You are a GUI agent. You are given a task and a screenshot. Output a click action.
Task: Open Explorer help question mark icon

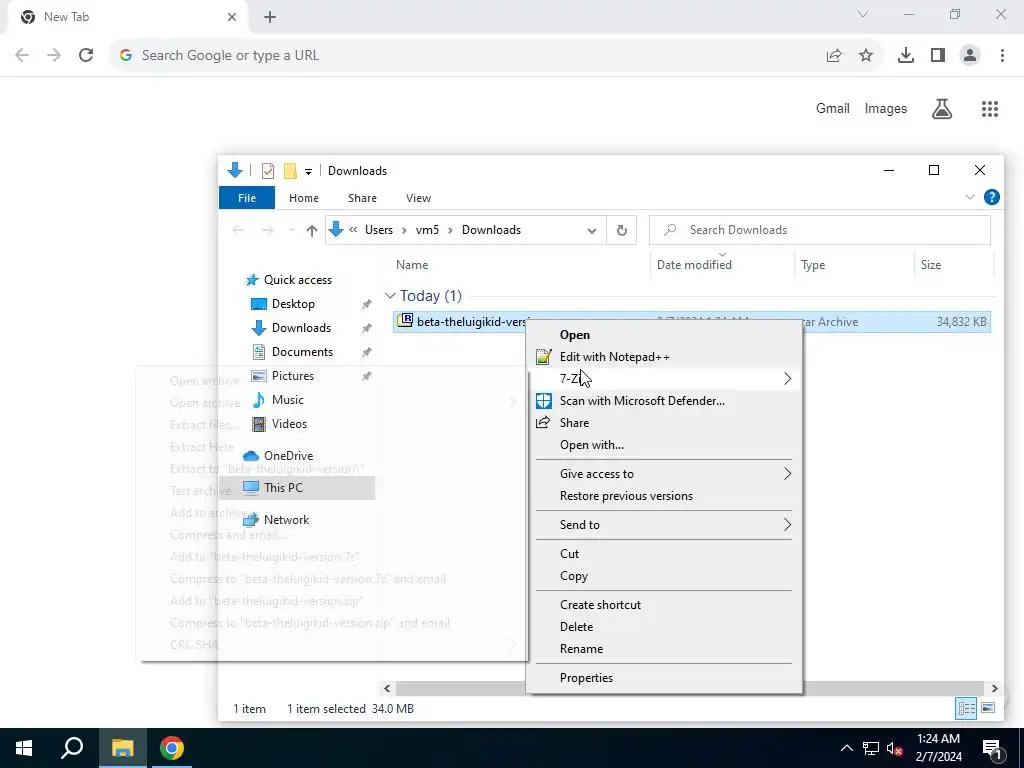991,197
